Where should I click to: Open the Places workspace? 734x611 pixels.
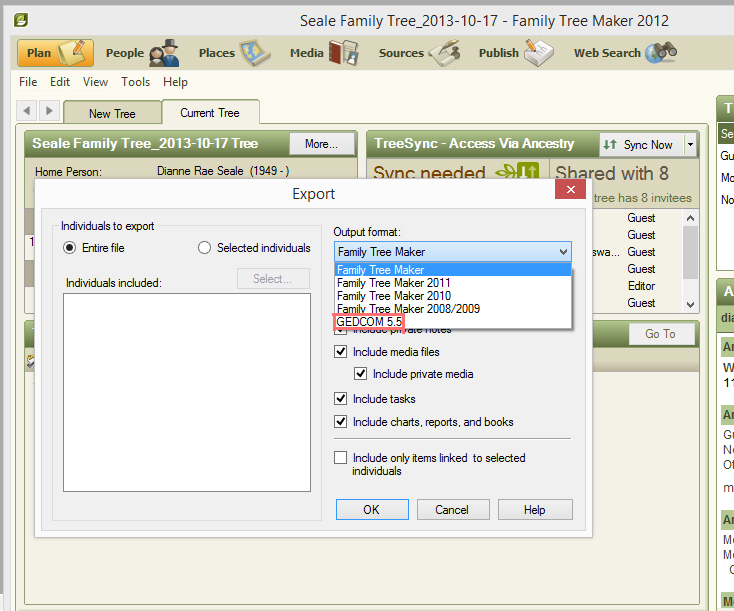tap(234, 53)
